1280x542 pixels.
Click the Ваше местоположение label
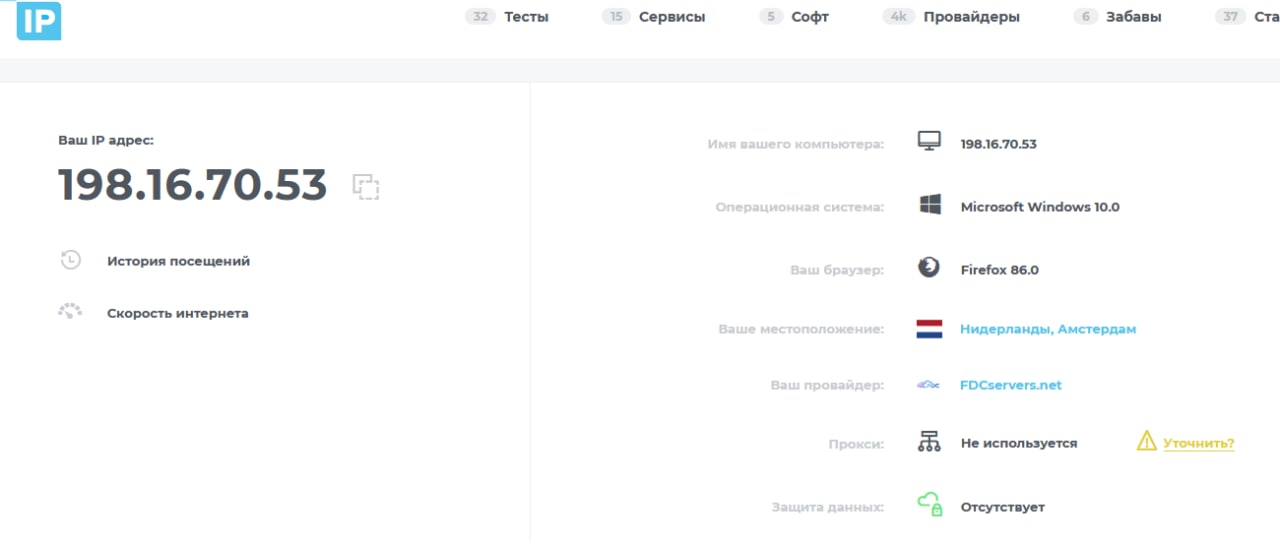point(801,329)
